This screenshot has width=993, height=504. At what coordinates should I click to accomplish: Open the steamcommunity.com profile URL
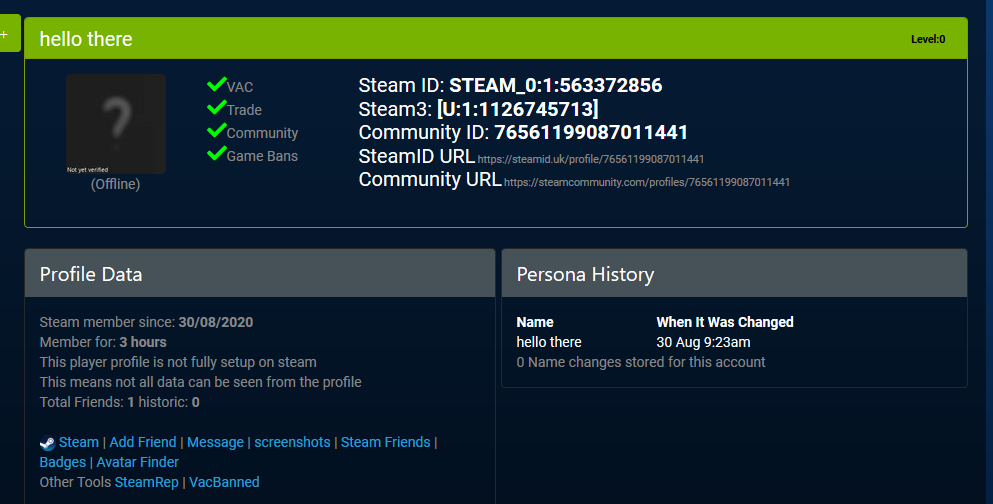(647, 182)
